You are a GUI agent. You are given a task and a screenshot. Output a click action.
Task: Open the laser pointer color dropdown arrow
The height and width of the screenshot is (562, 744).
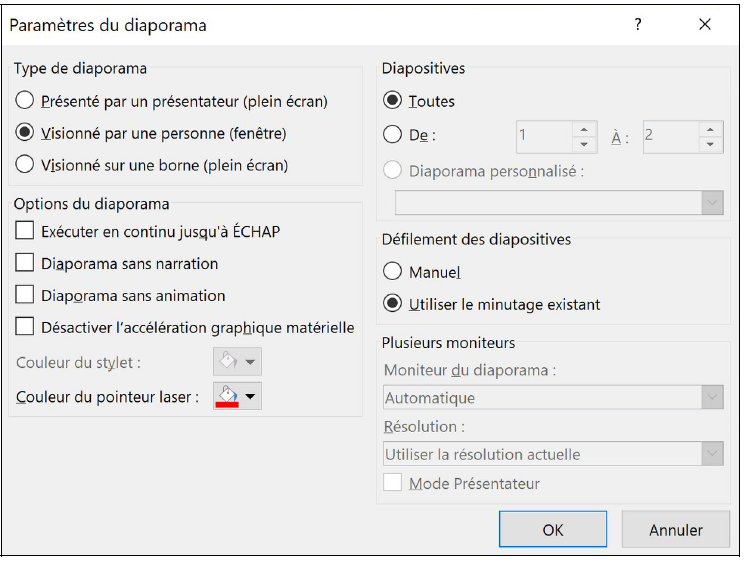click(250, 396)
